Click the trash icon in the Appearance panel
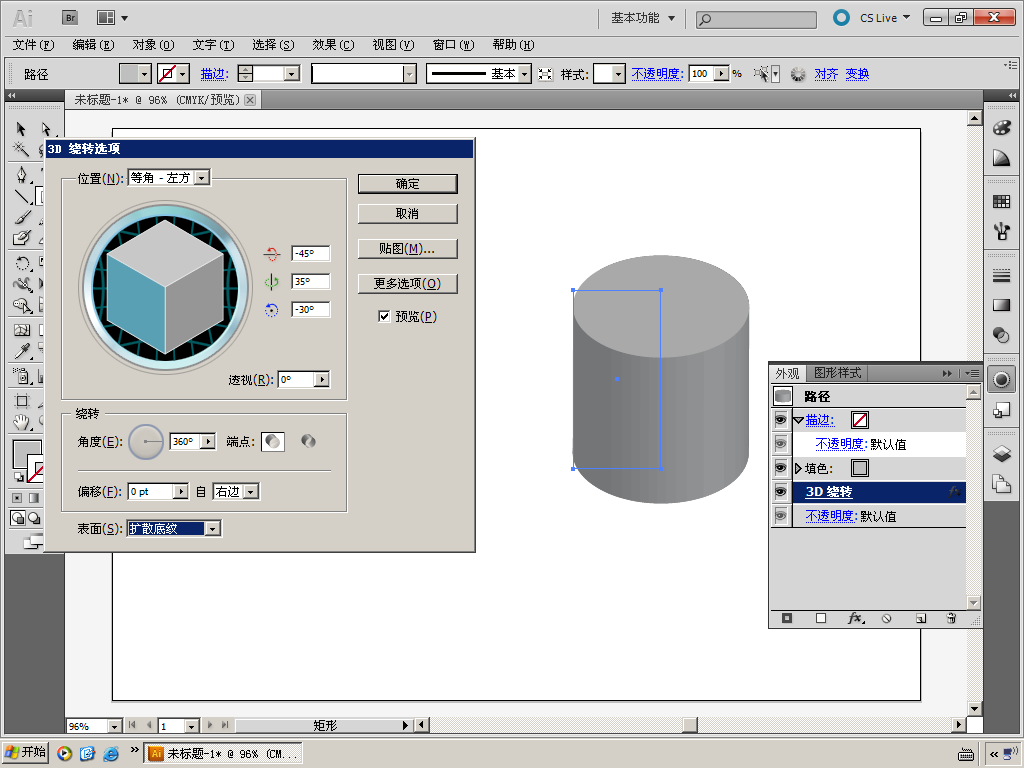 click(951, 619)
